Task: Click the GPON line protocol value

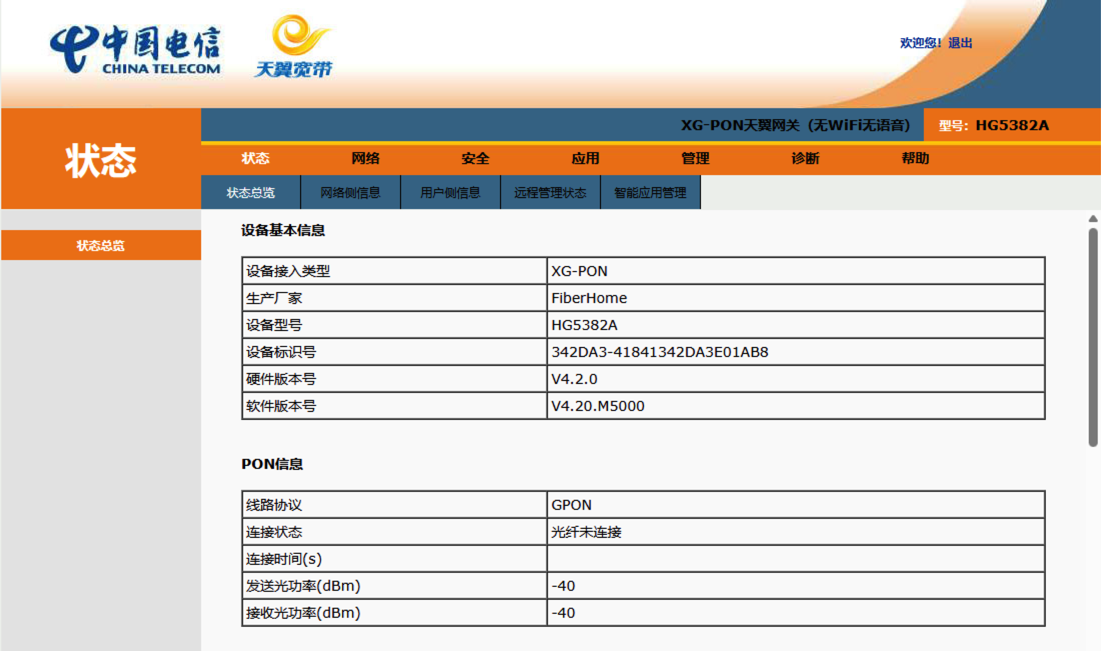Action: (x=572, y=505)
